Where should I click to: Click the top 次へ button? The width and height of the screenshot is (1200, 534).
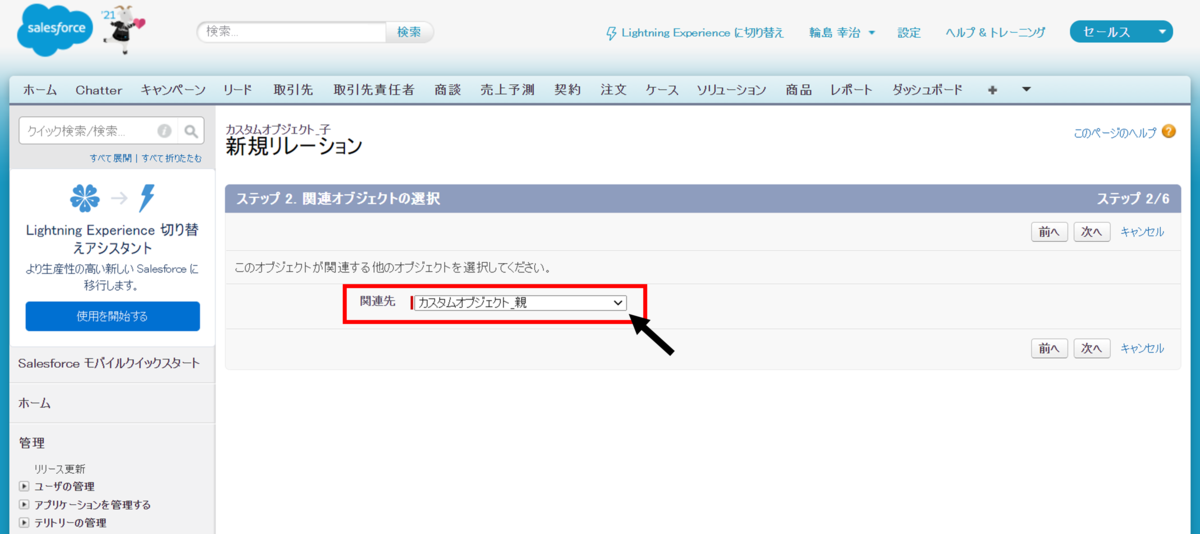[1092, 232]
